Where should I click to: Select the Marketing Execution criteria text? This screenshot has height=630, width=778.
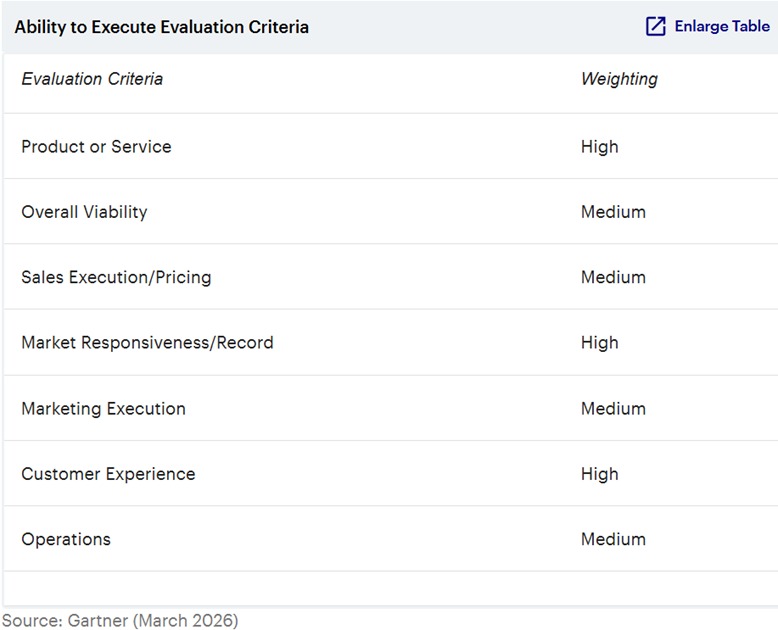click(103, 408)
